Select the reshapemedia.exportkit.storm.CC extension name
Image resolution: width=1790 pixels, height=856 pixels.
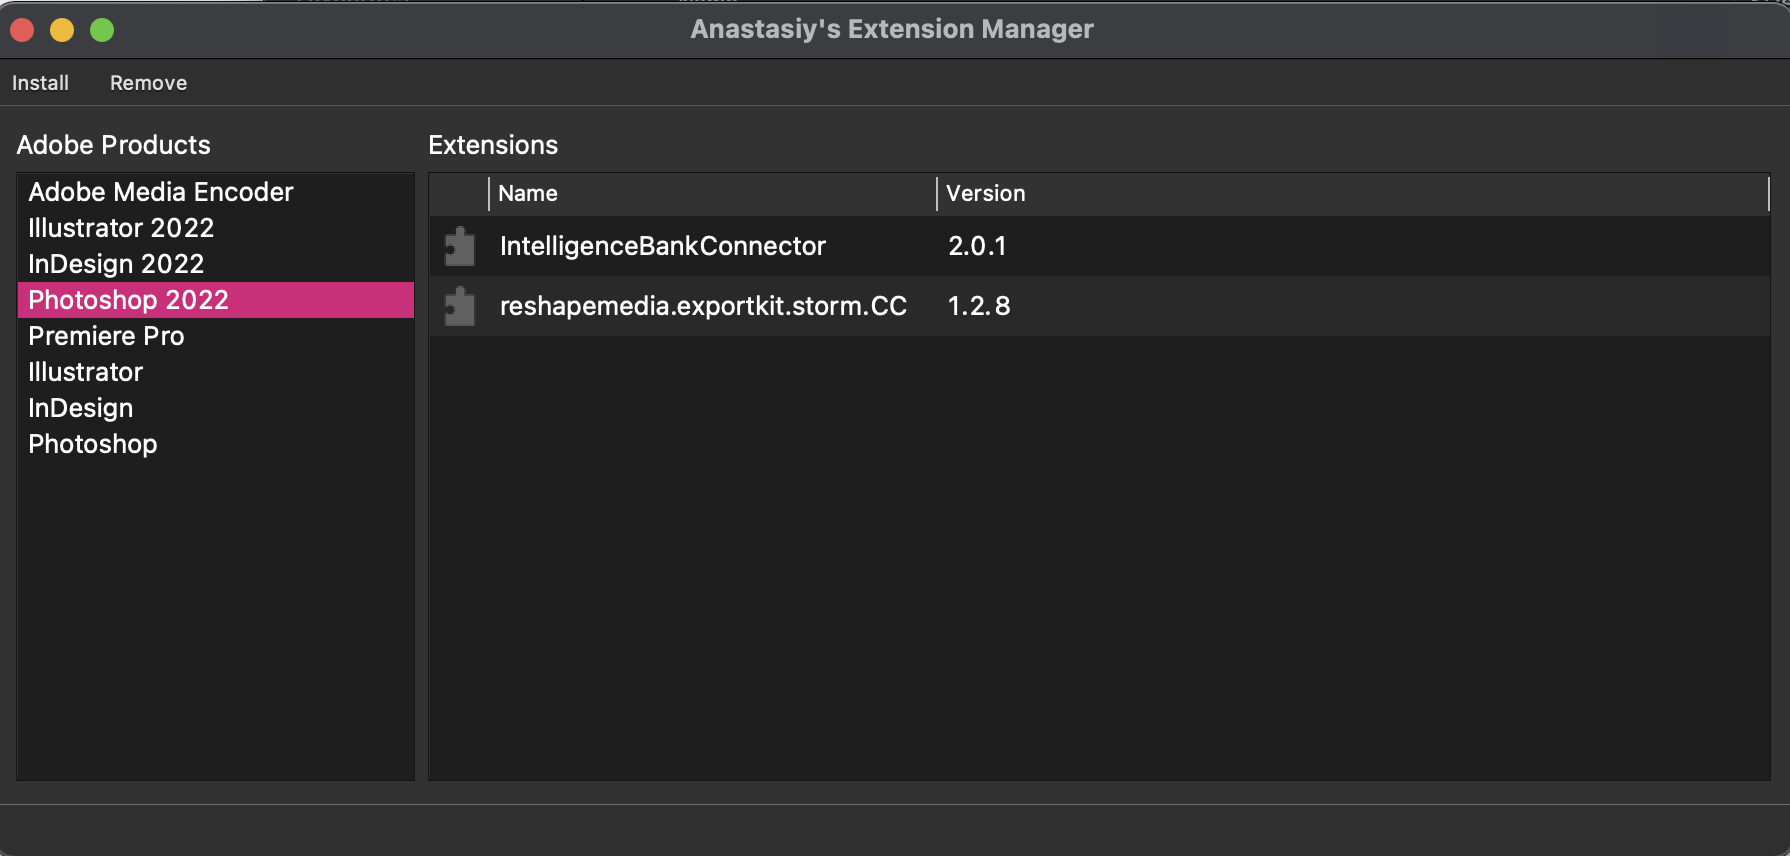click(x=703, y=306)
